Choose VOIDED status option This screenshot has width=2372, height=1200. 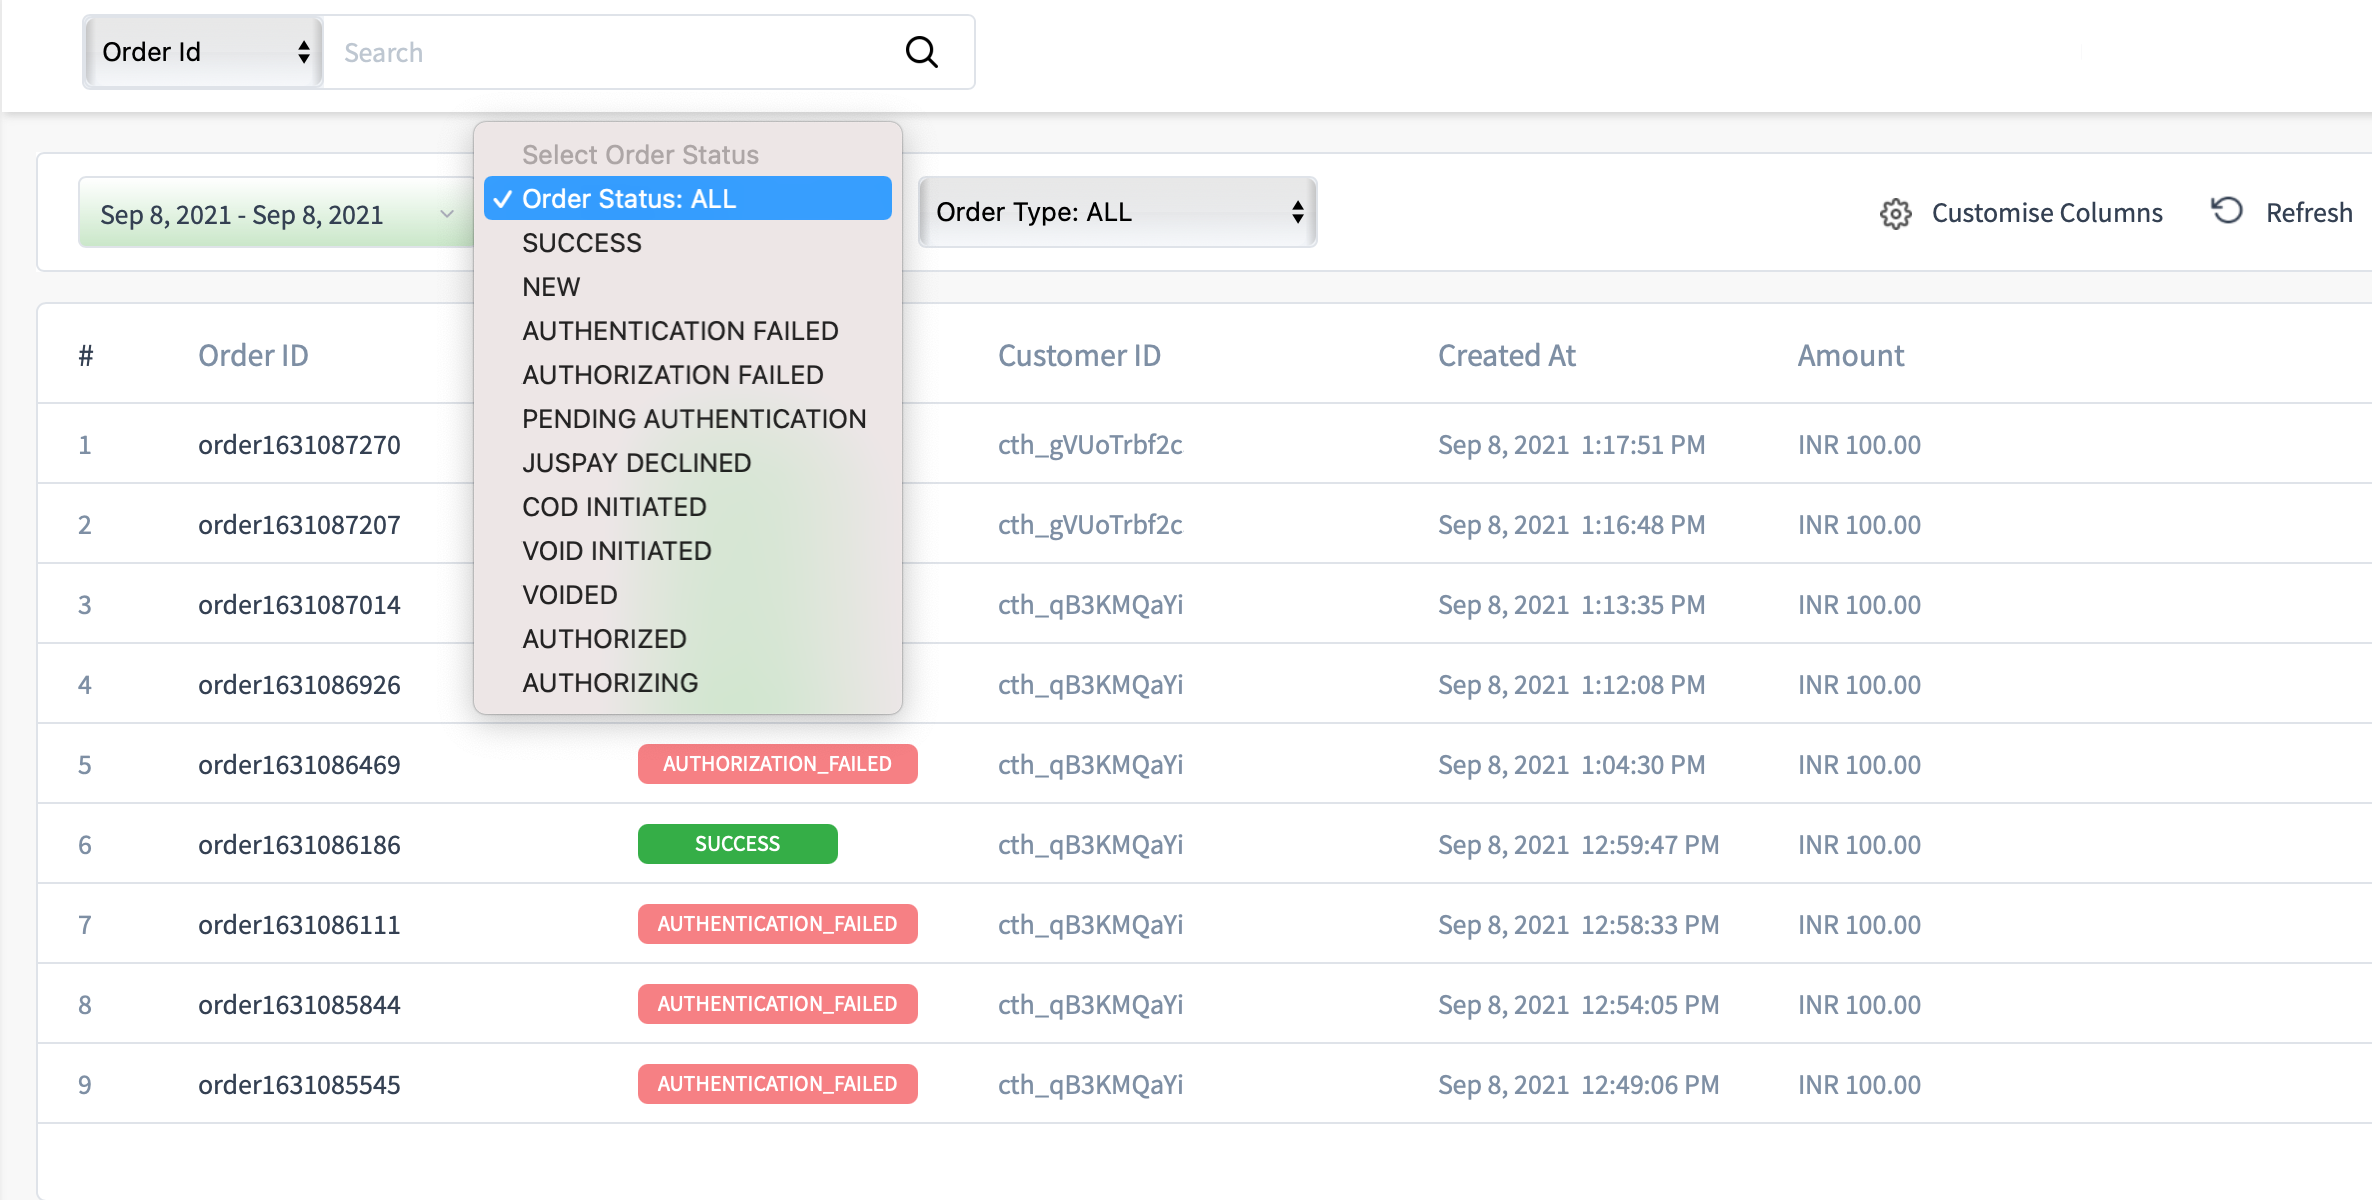coord(688,595)
